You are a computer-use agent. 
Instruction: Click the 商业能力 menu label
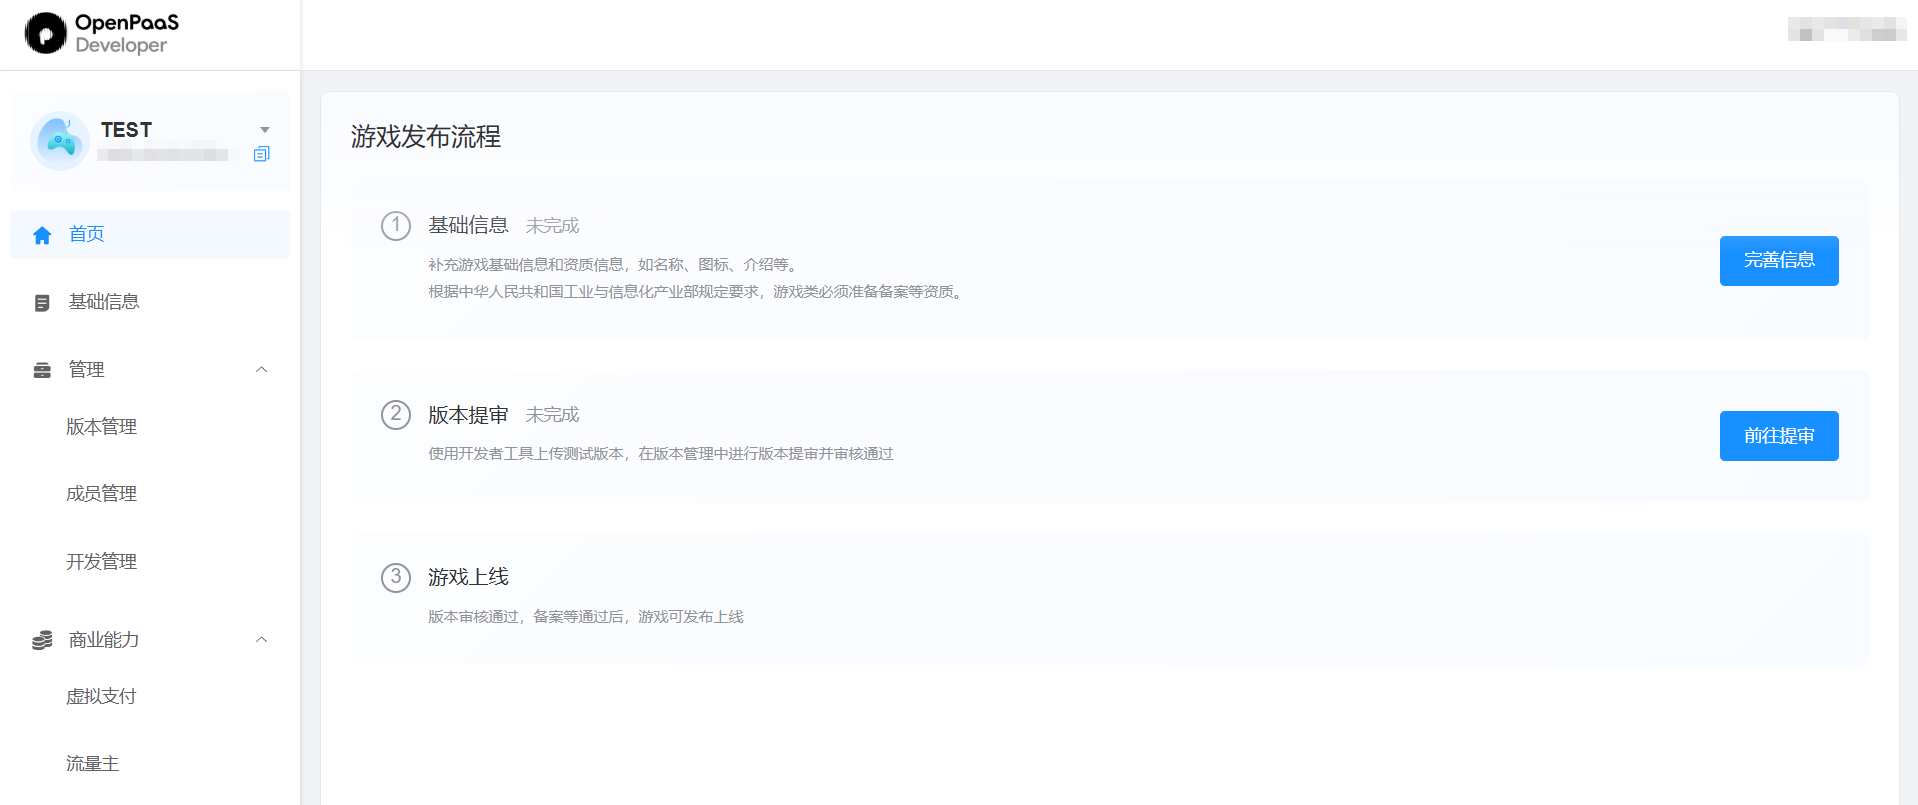(x=104, y=640)
